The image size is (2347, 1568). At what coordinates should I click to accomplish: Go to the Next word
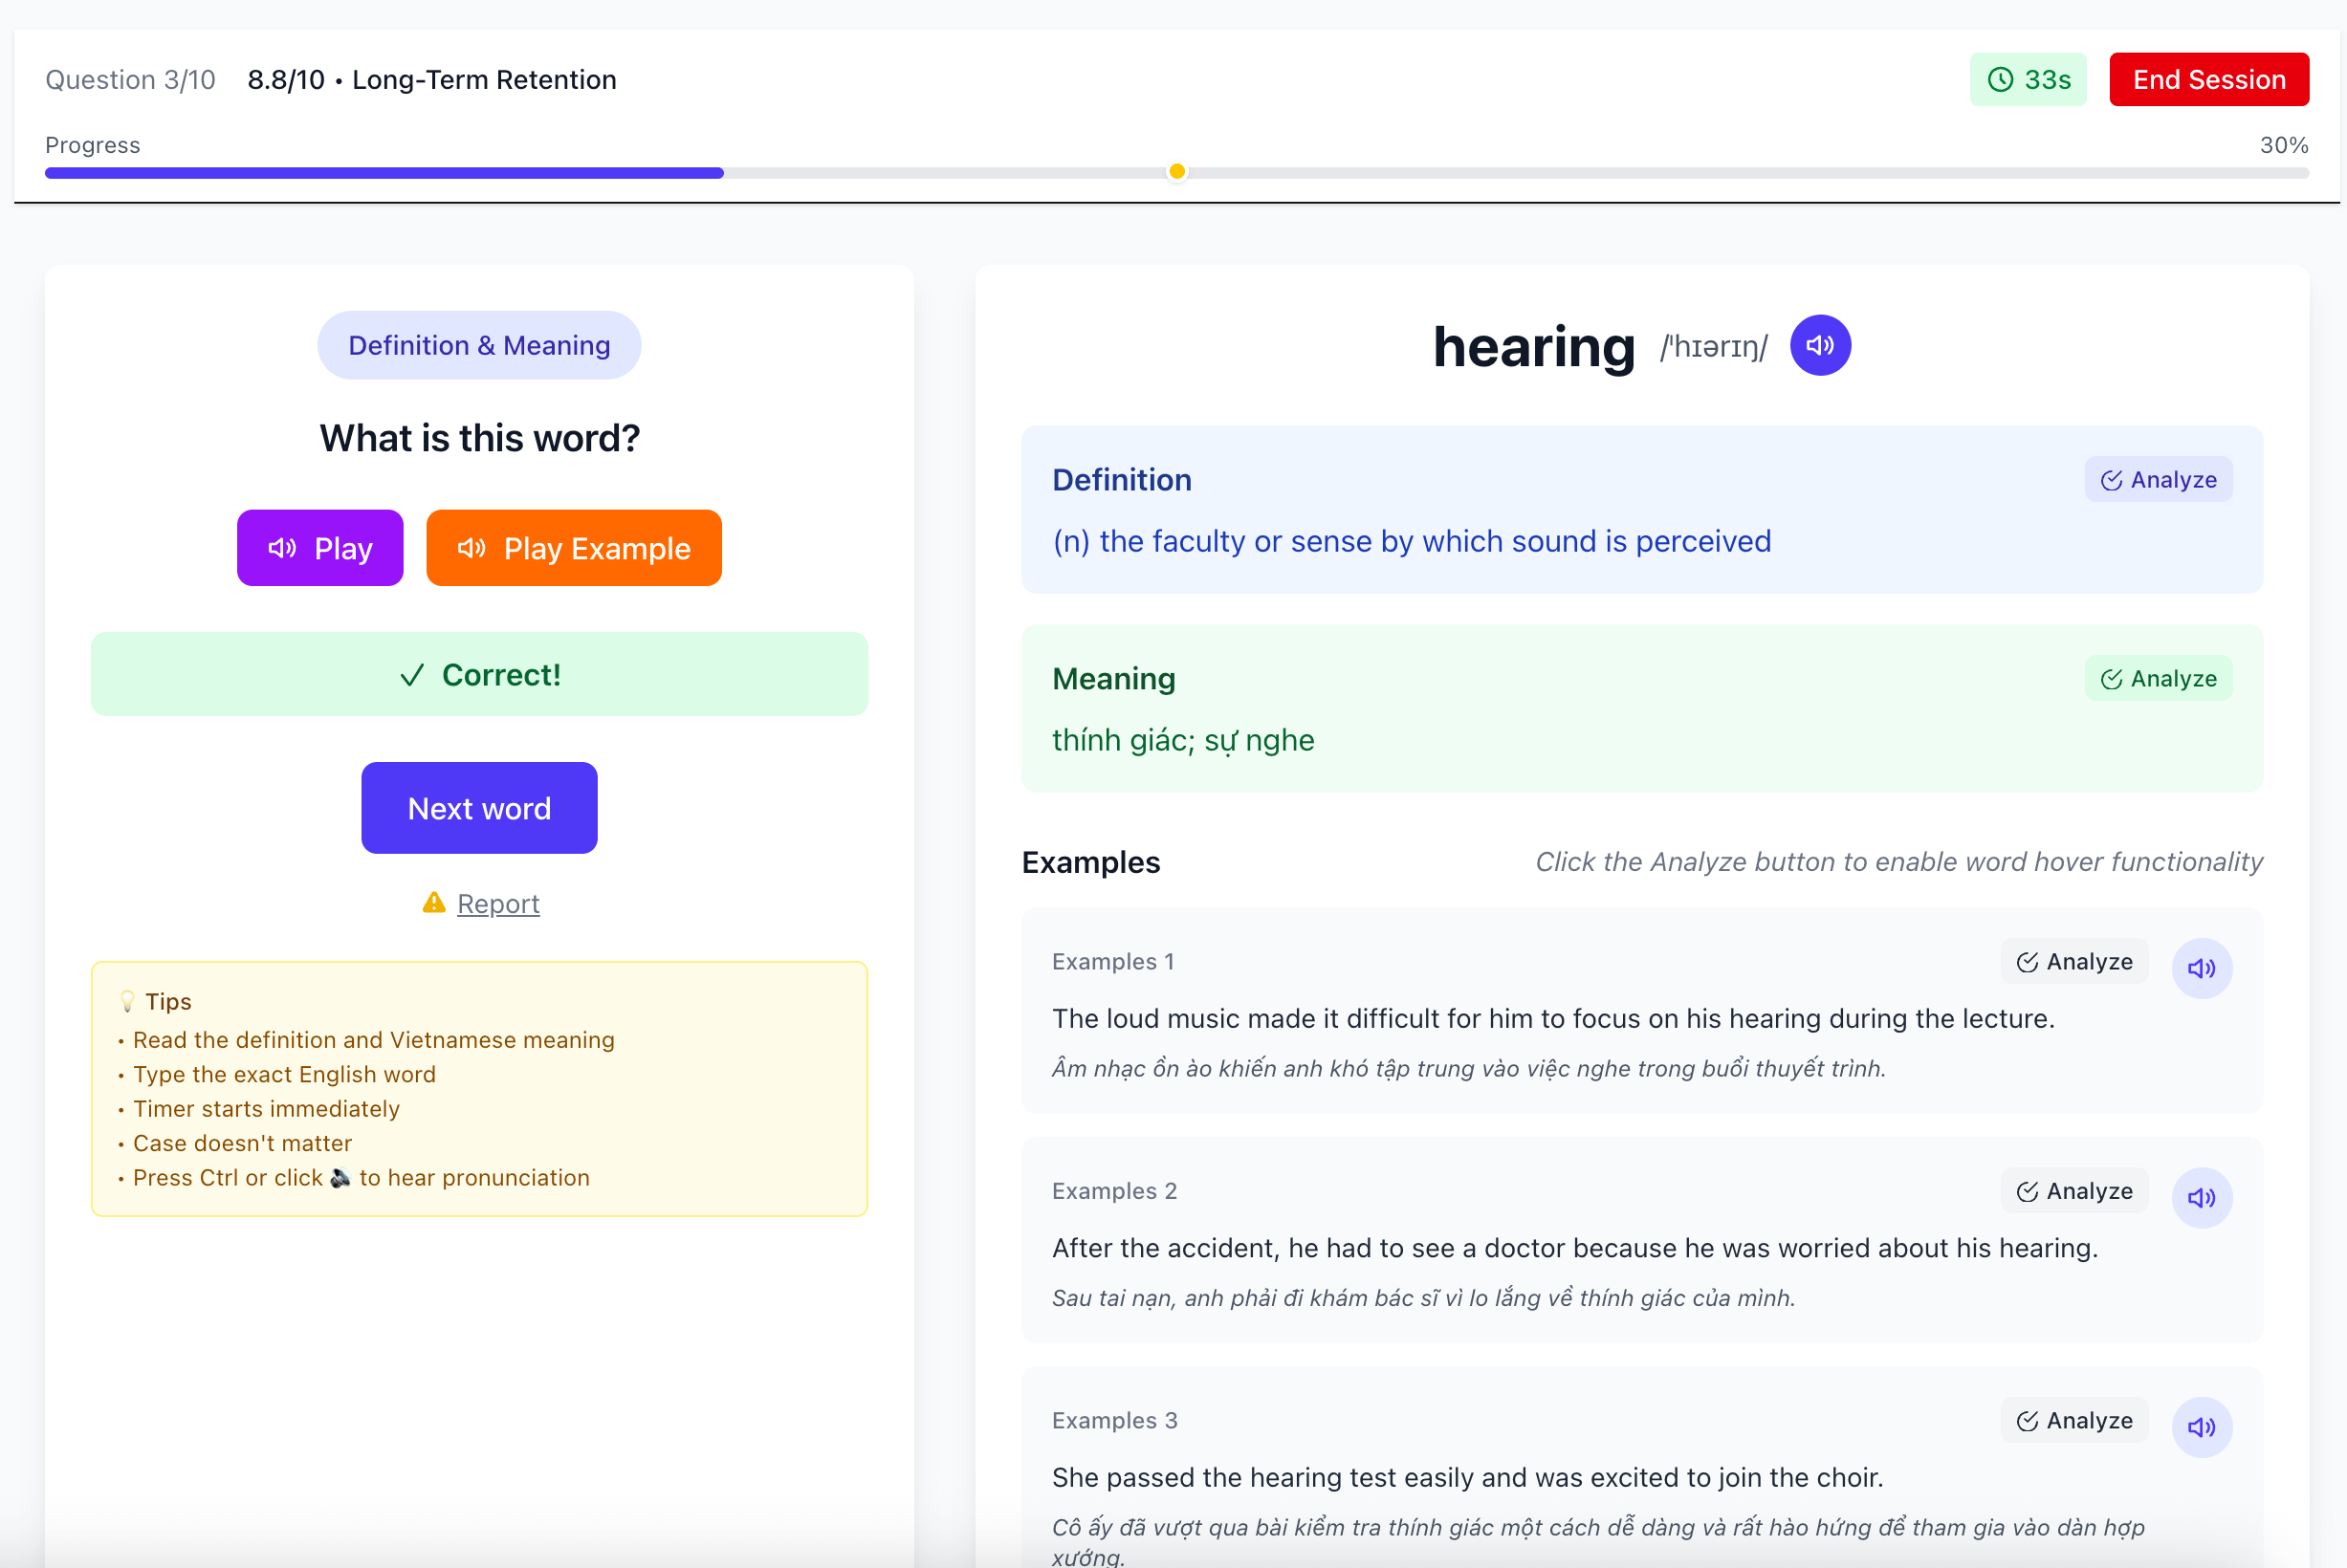click(479, 808)
